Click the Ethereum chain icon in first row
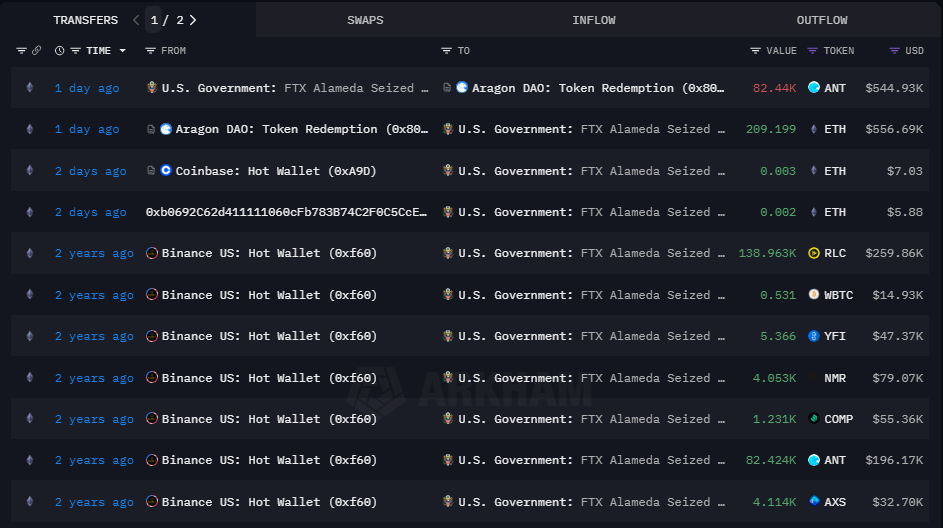The height and width of the screenshot is (528, 943). point(29,88)
